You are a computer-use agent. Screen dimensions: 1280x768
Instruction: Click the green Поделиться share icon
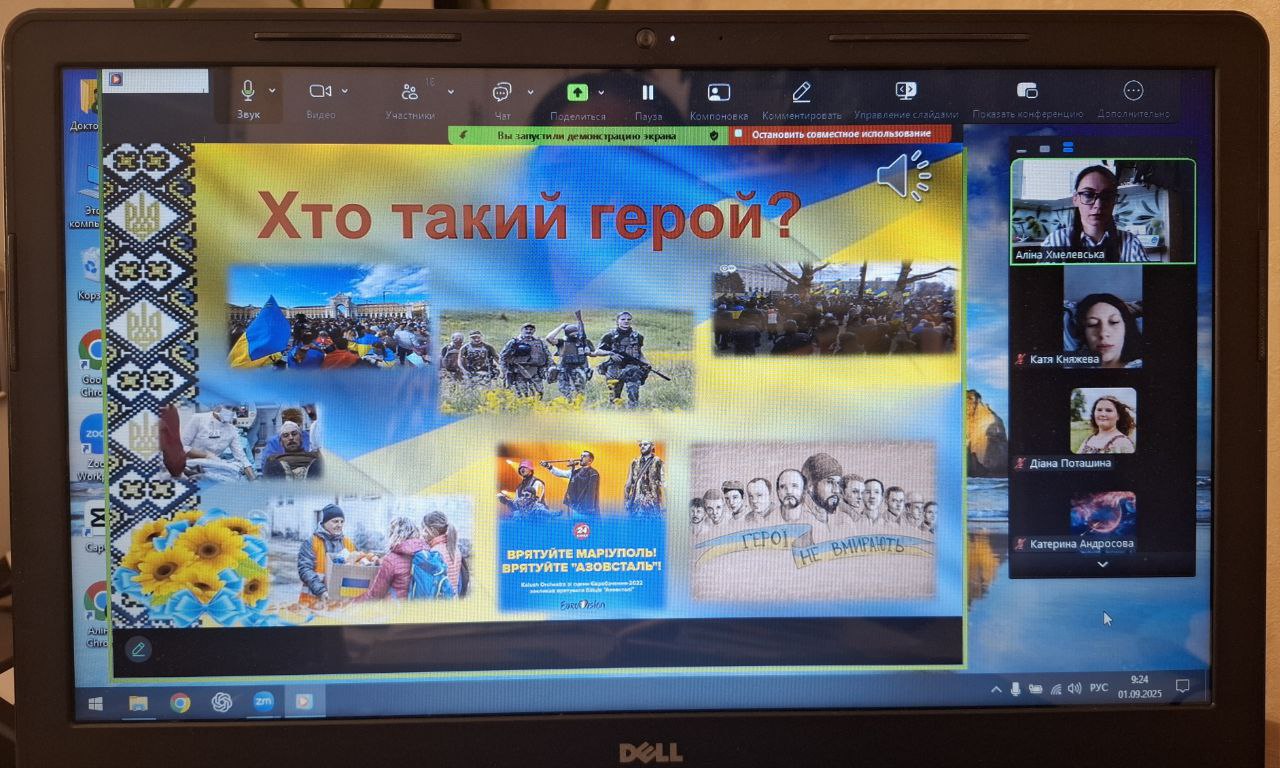coord(577,92)
